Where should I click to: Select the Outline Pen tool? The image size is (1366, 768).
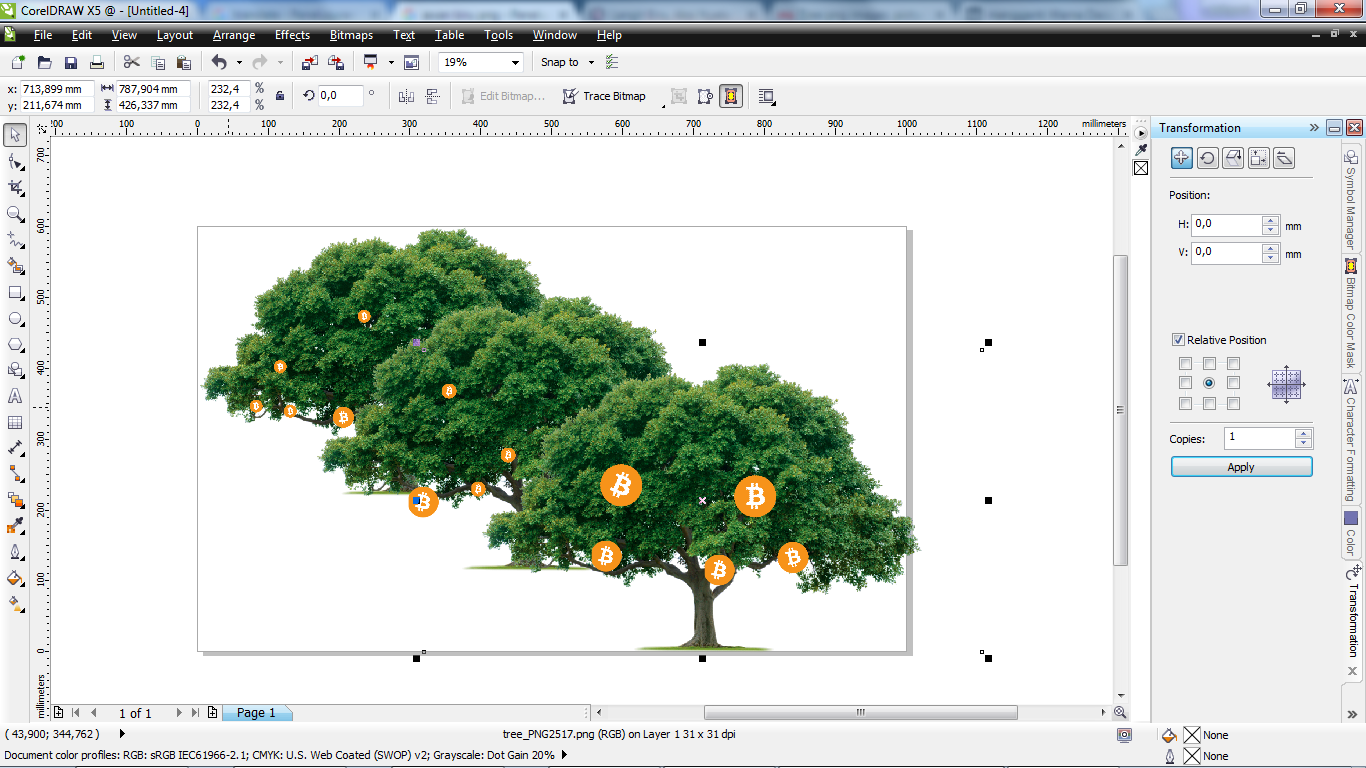(x=15, y=552)
